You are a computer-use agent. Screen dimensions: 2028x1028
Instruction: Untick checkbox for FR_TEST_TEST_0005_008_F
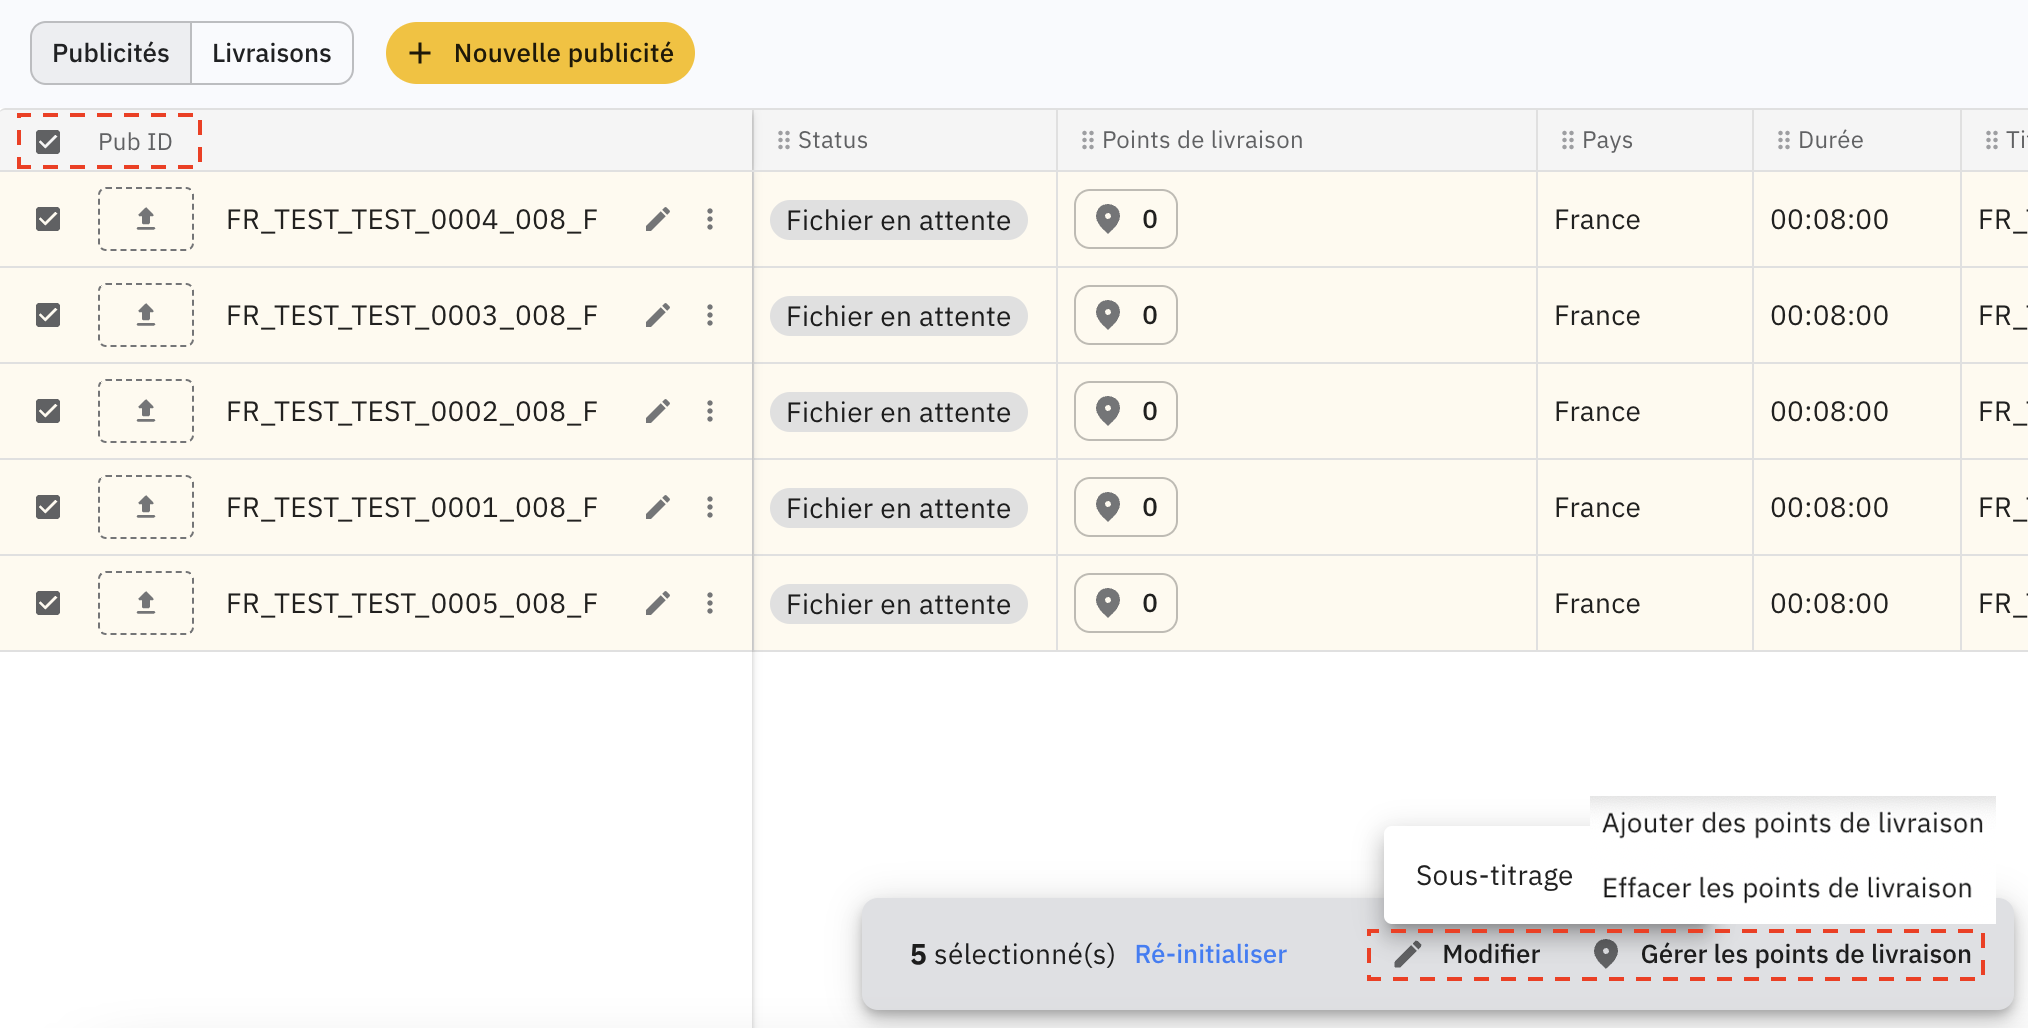click(x=48, y=603)
